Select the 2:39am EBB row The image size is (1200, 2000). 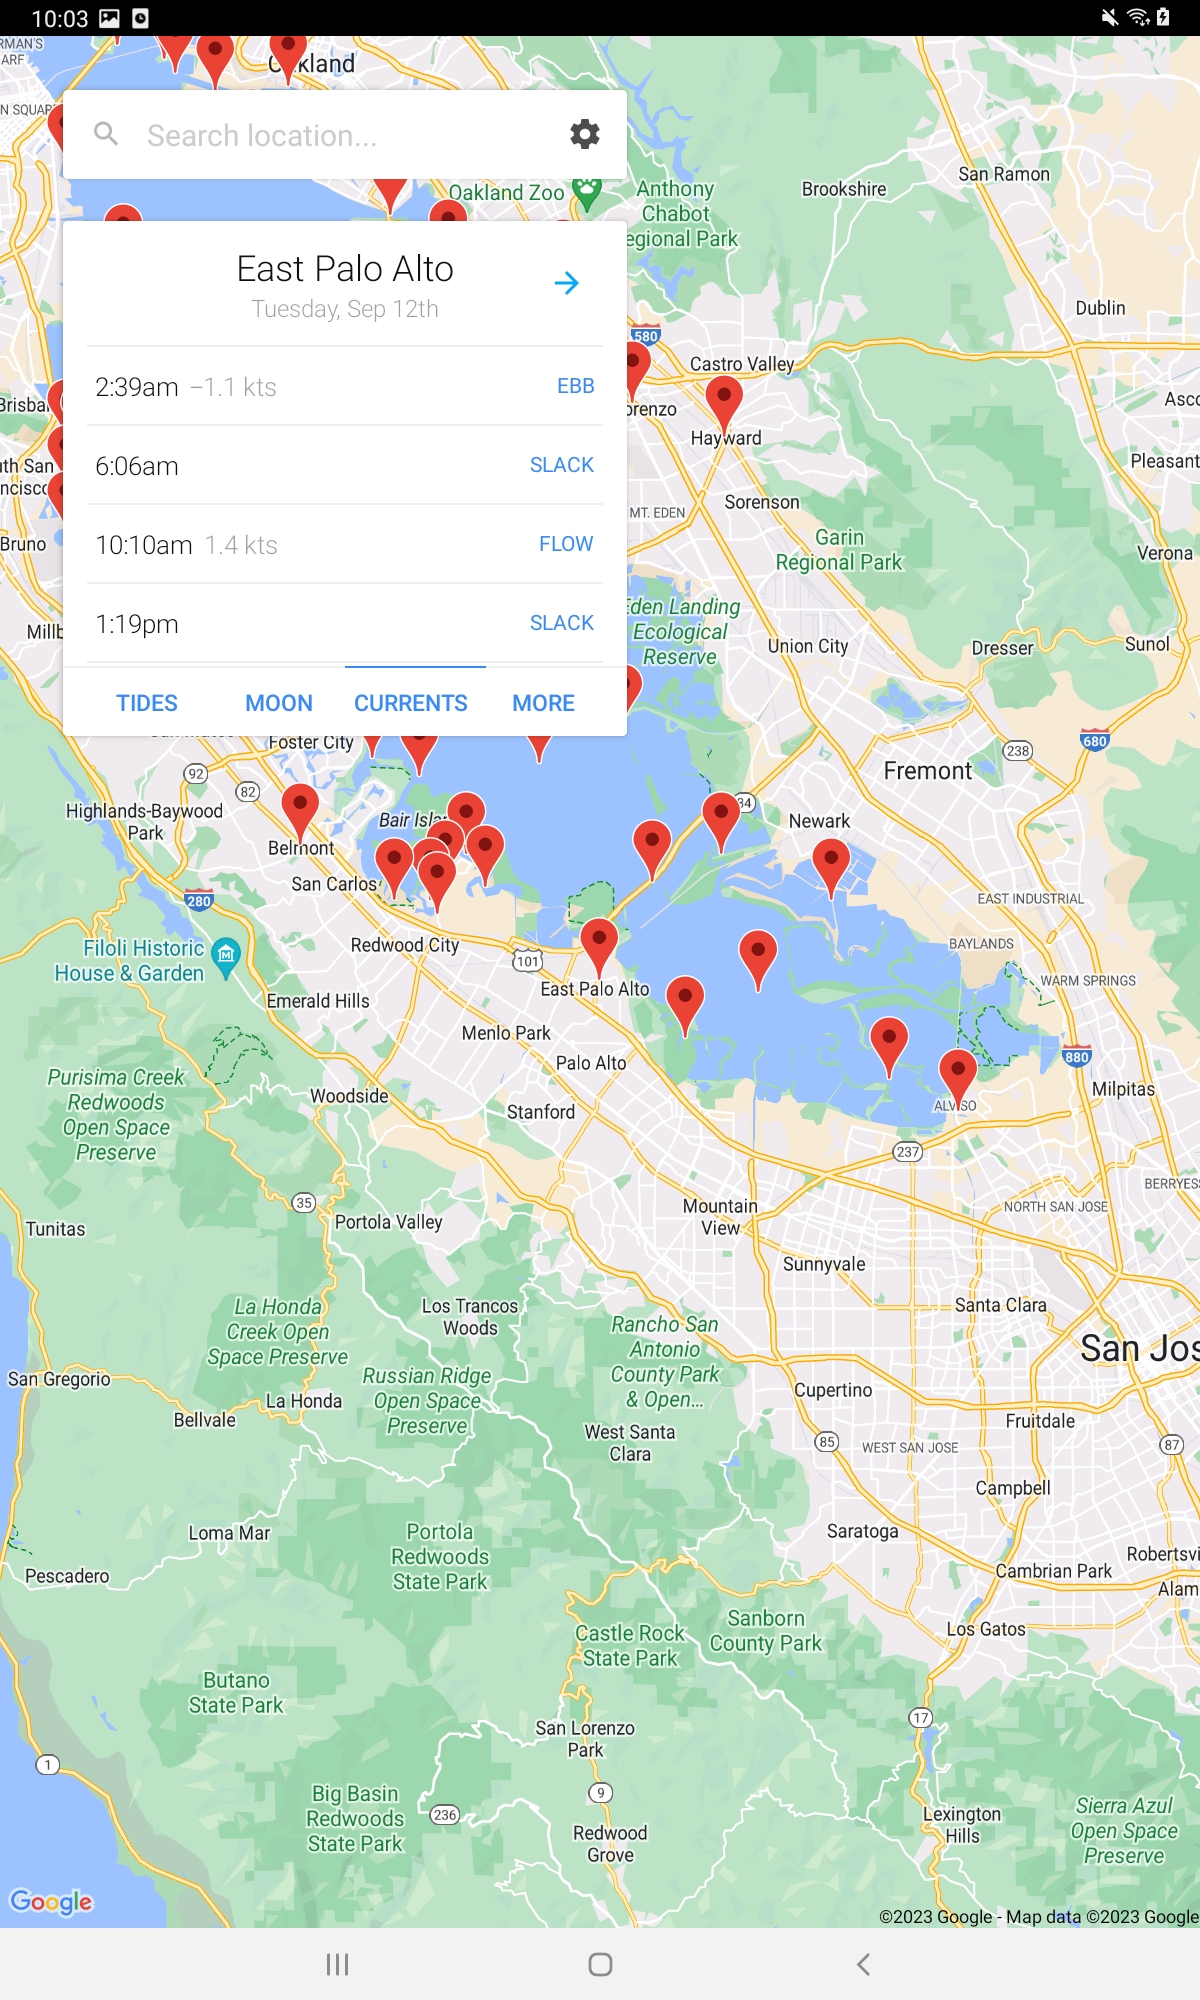click(345, 387)
